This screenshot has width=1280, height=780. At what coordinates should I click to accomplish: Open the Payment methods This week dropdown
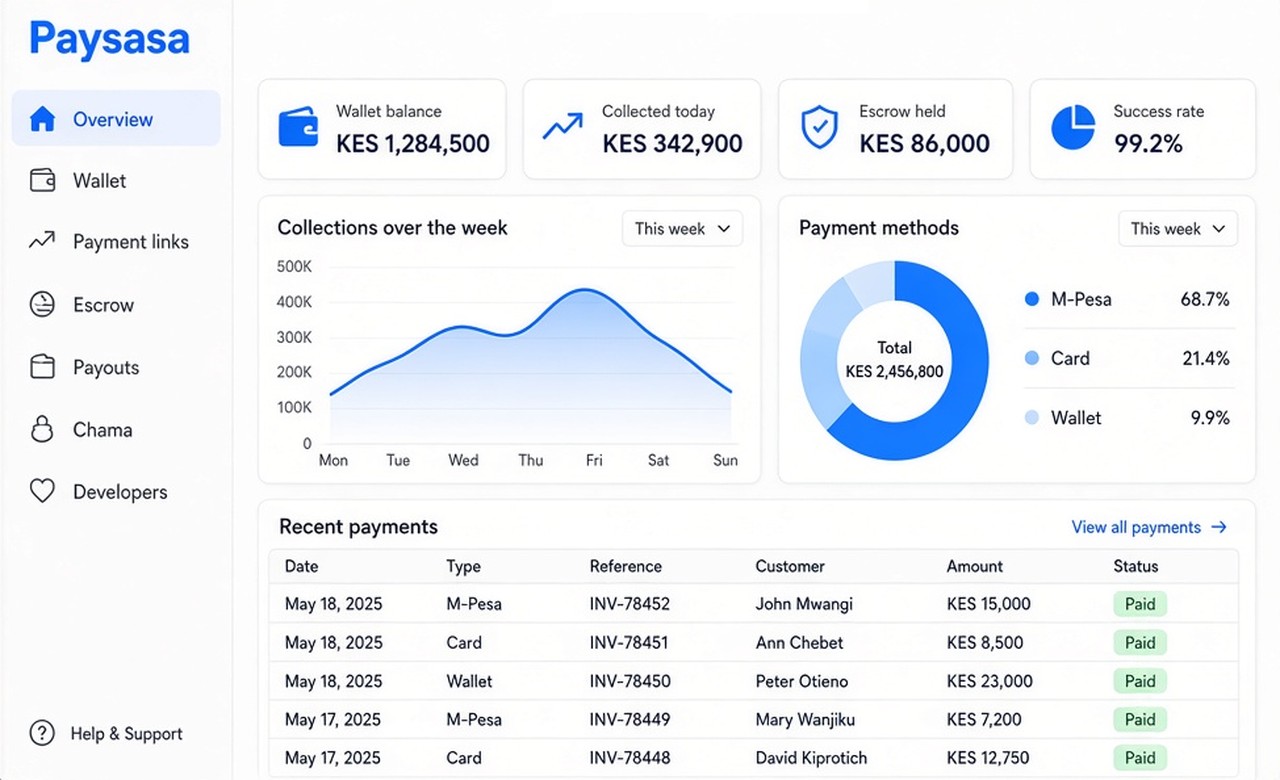click(x=1177, y=228)
